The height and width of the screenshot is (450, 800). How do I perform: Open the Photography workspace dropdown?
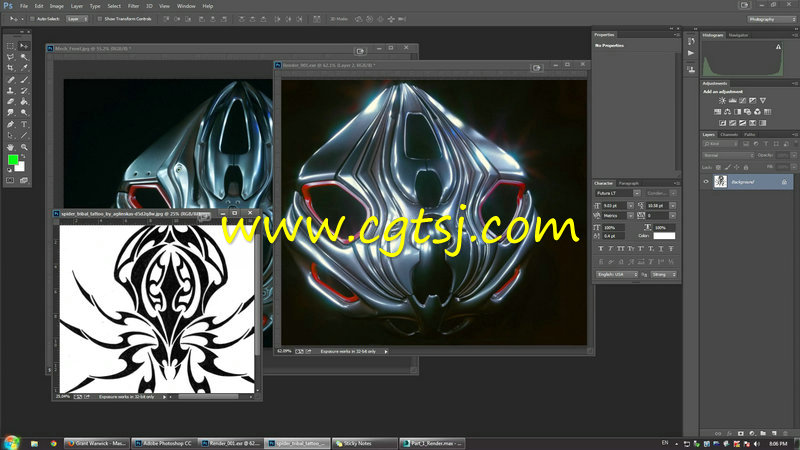click(x=771, y=19)
